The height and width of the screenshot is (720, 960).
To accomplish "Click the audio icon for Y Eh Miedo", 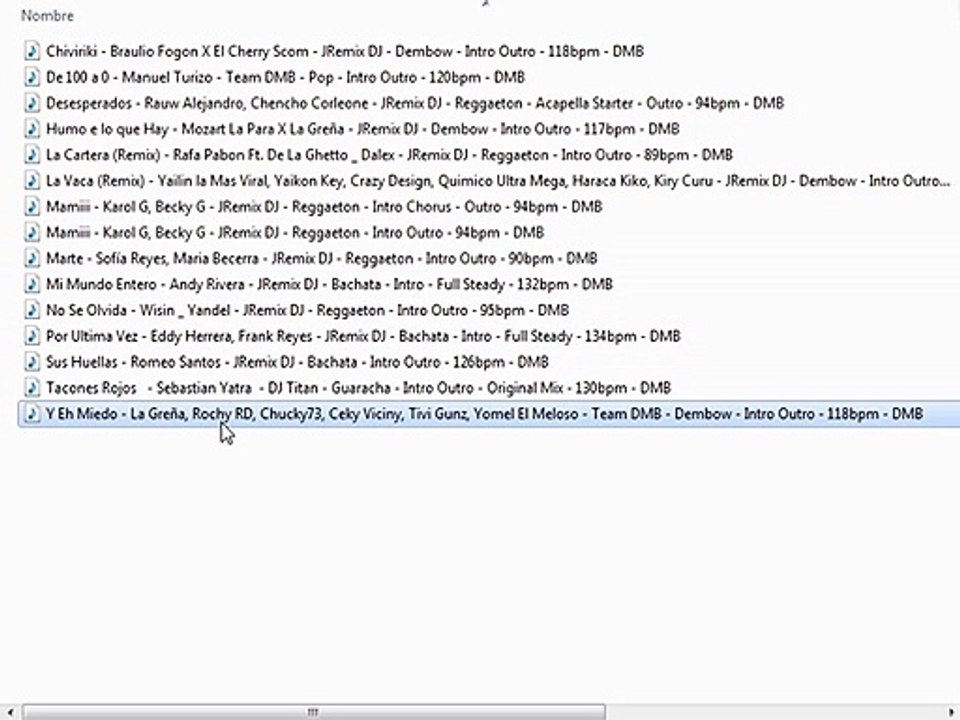I will coord(32,414).
